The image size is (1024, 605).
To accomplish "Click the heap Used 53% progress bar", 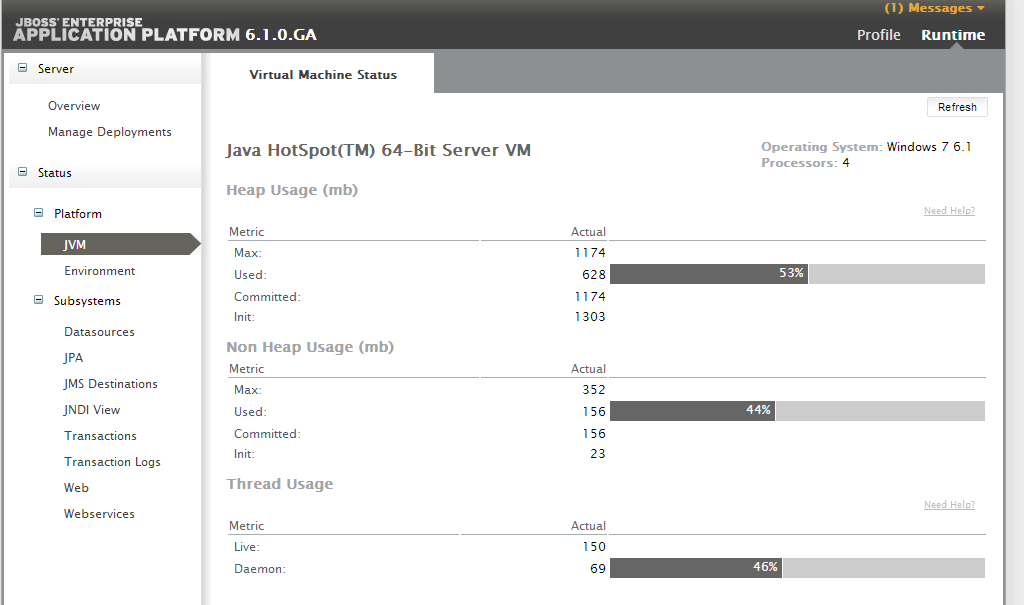I will click(x=797, y=274).
